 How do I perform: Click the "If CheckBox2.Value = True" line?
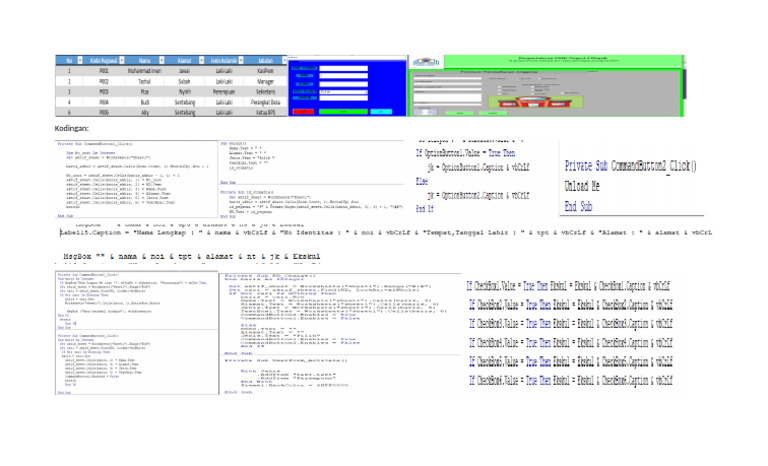click(x=571, y=305)
